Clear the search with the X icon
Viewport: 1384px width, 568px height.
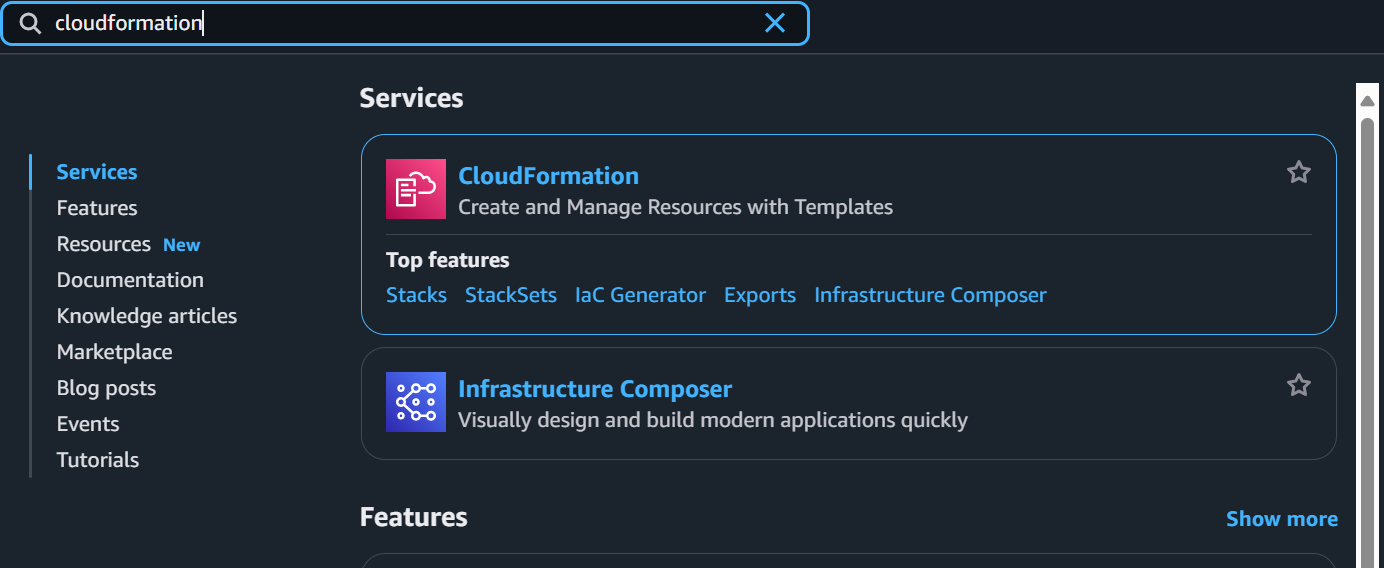[x=775, y=23]
